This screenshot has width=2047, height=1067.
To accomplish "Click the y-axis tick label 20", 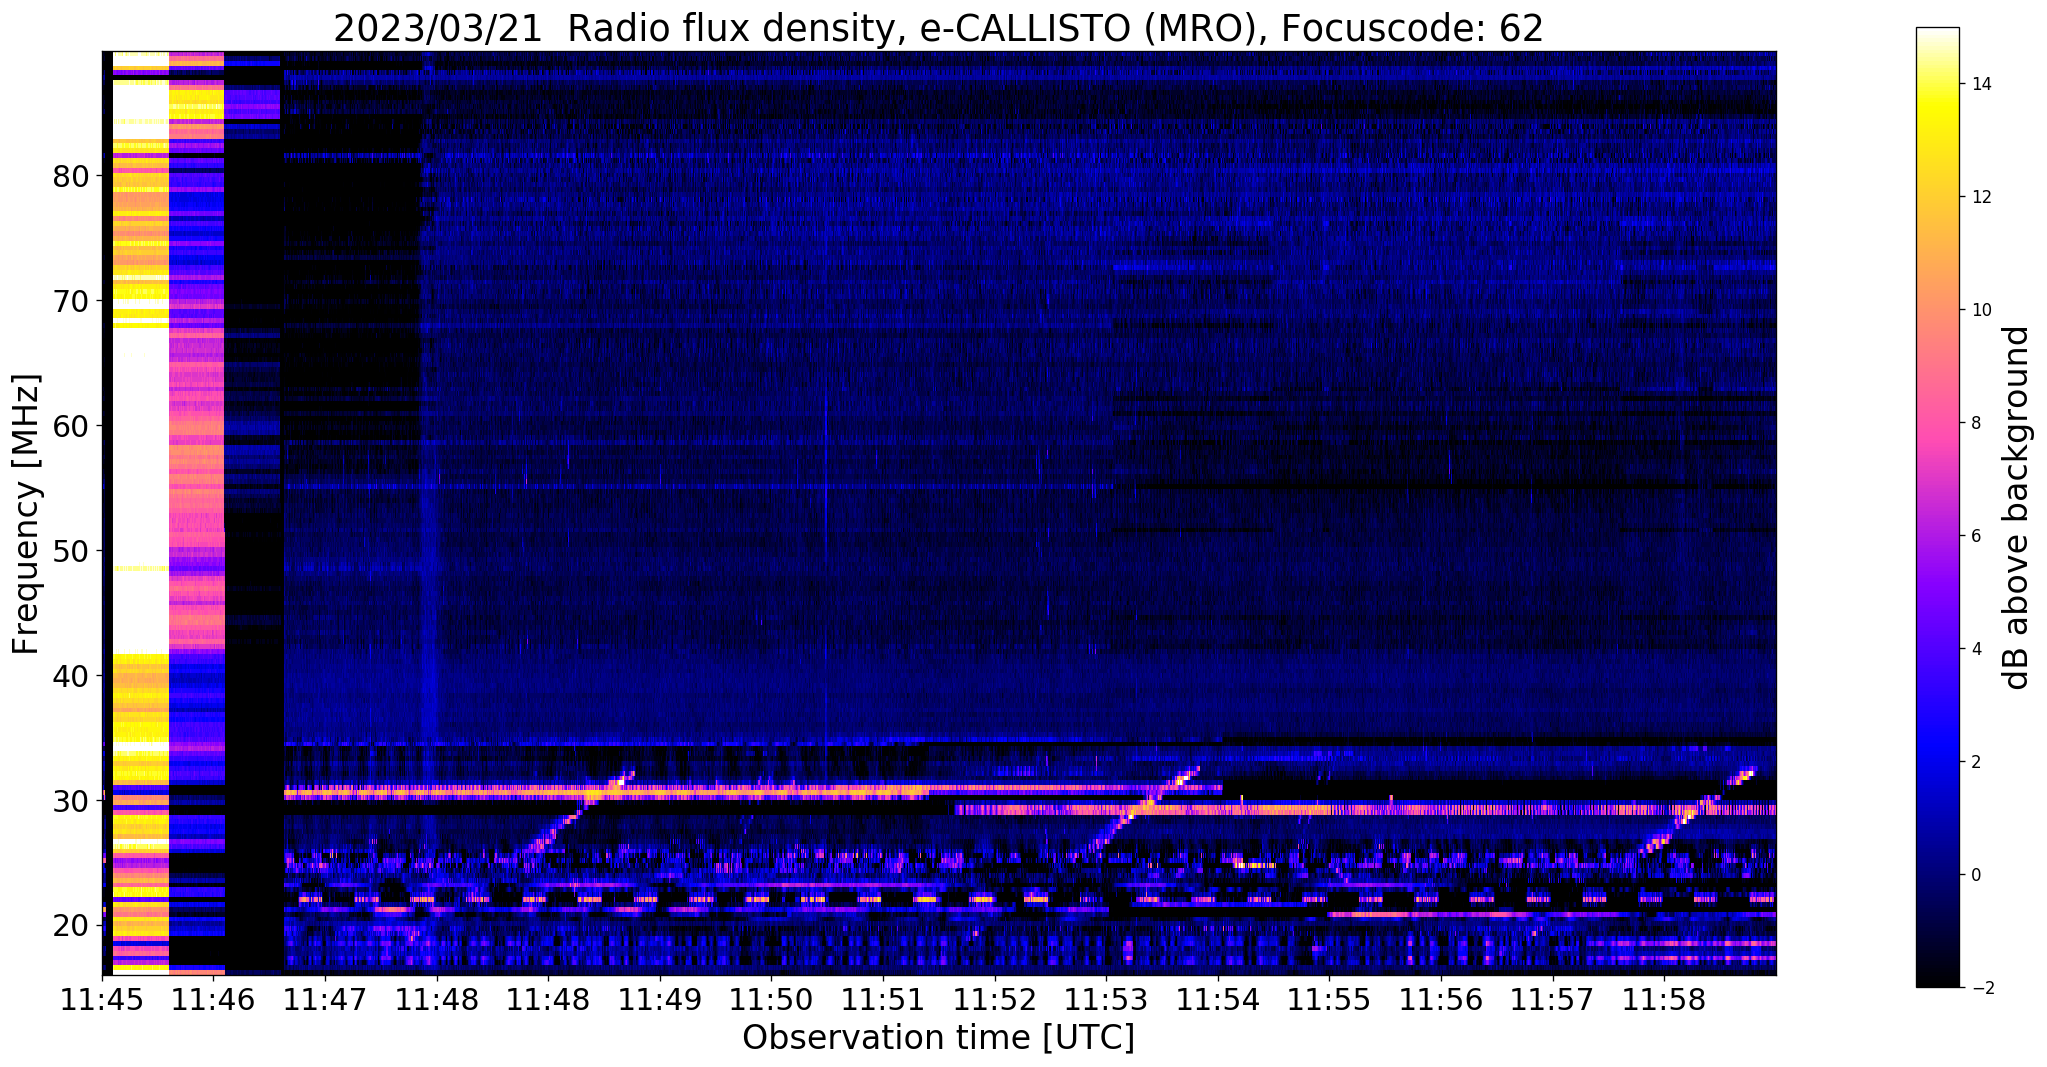I will click(71, 927).
